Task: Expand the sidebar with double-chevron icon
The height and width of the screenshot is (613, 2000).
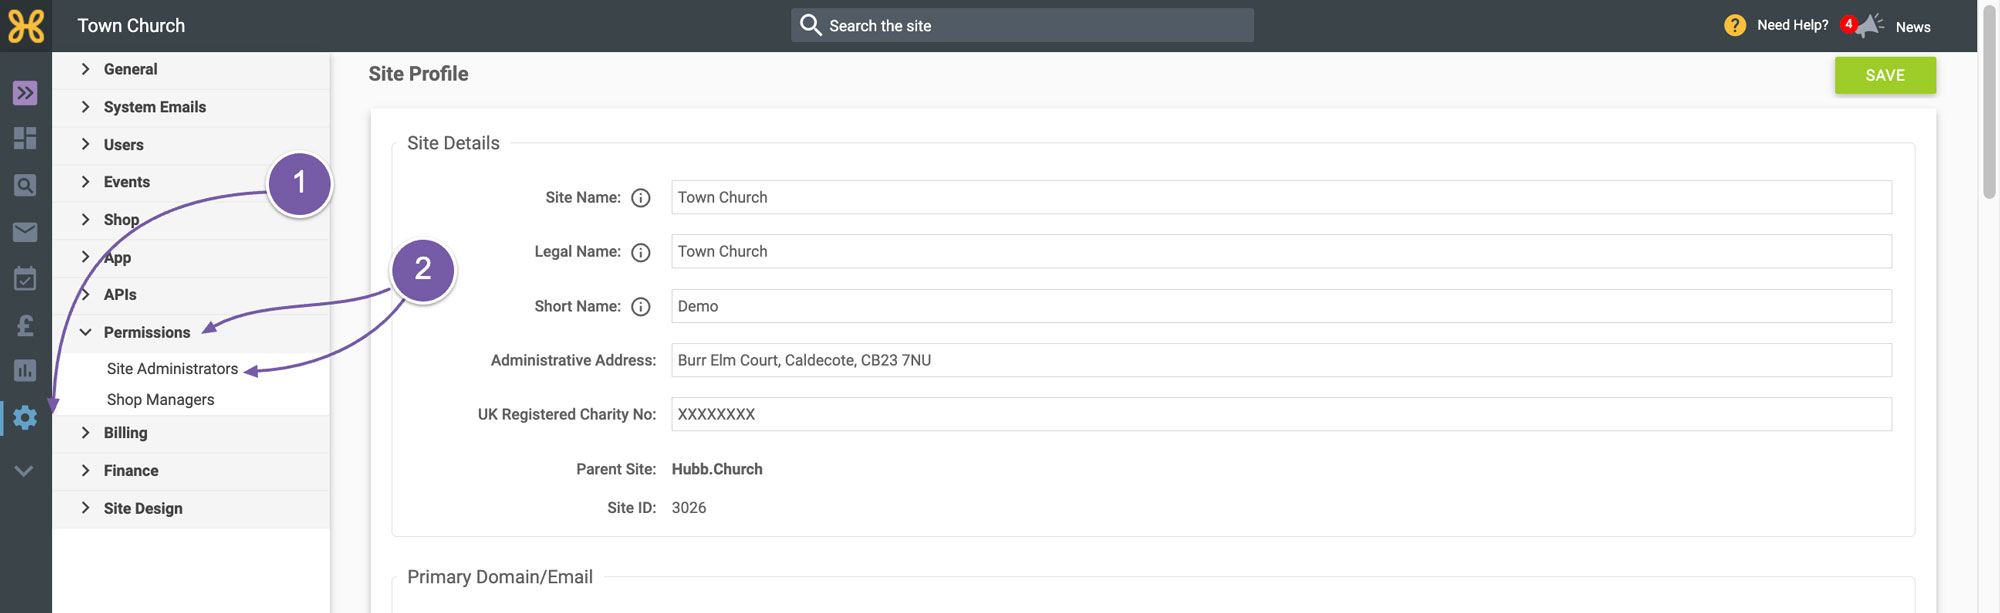Action: click(x=25, y=93)
